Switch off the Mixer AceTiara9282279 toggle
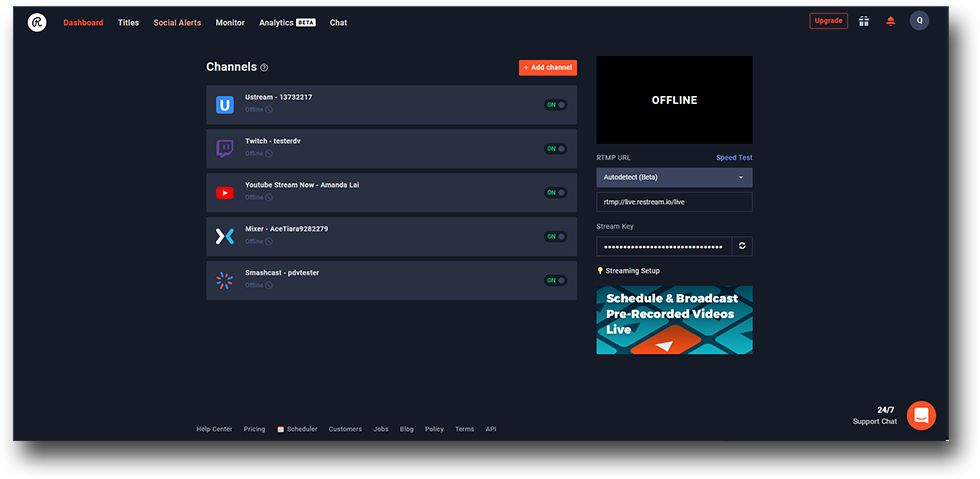Viewport: 980px width, 479px height. [x=556, y=236]
